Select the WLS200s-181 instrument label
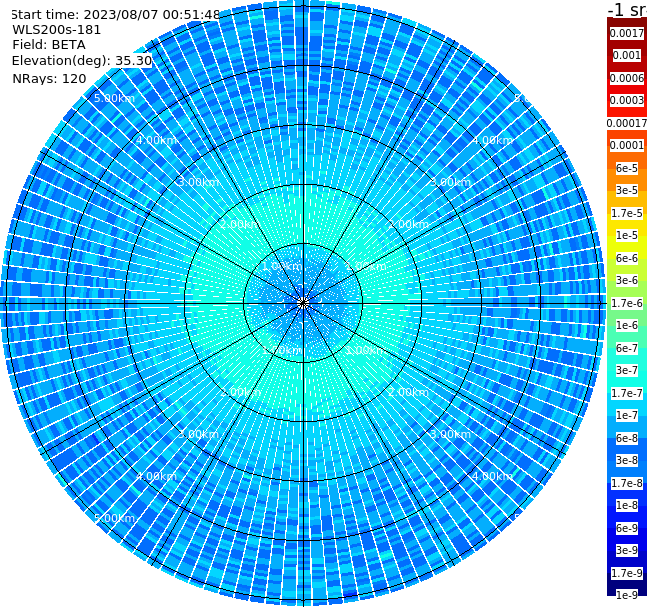 (x=57, y=30)
